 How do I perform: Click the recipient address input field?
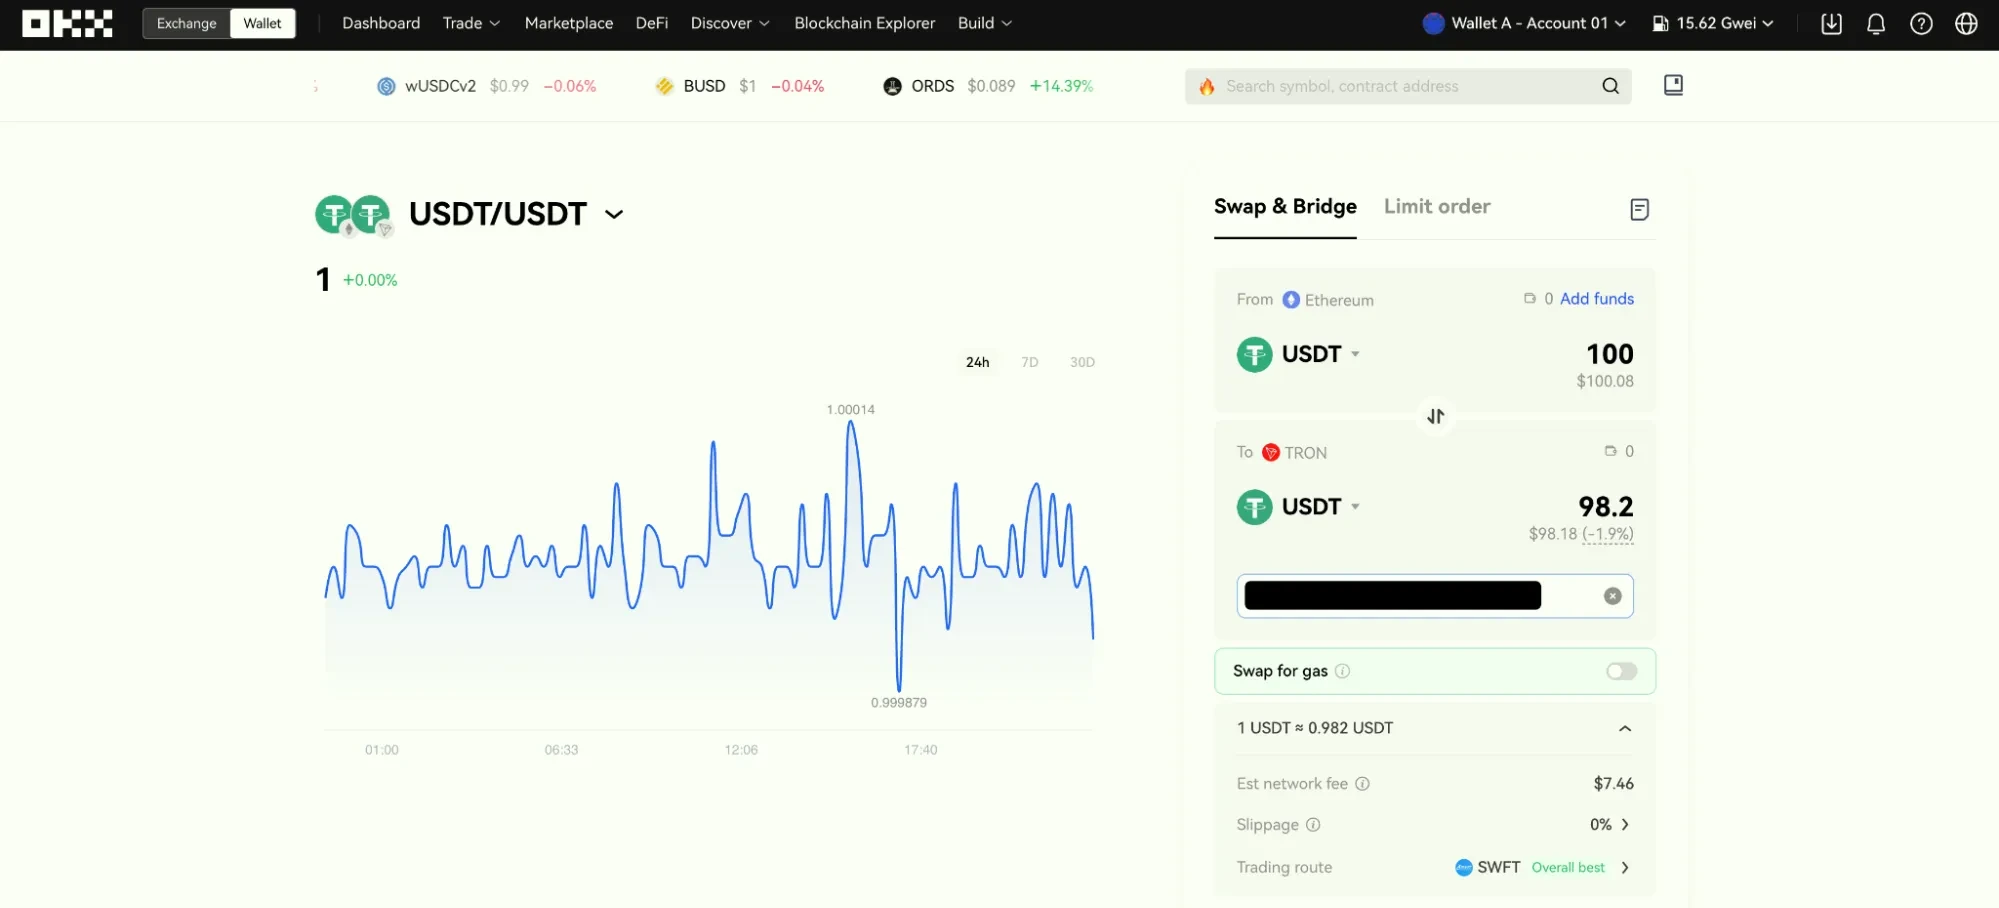click(x=1435, y=596)
